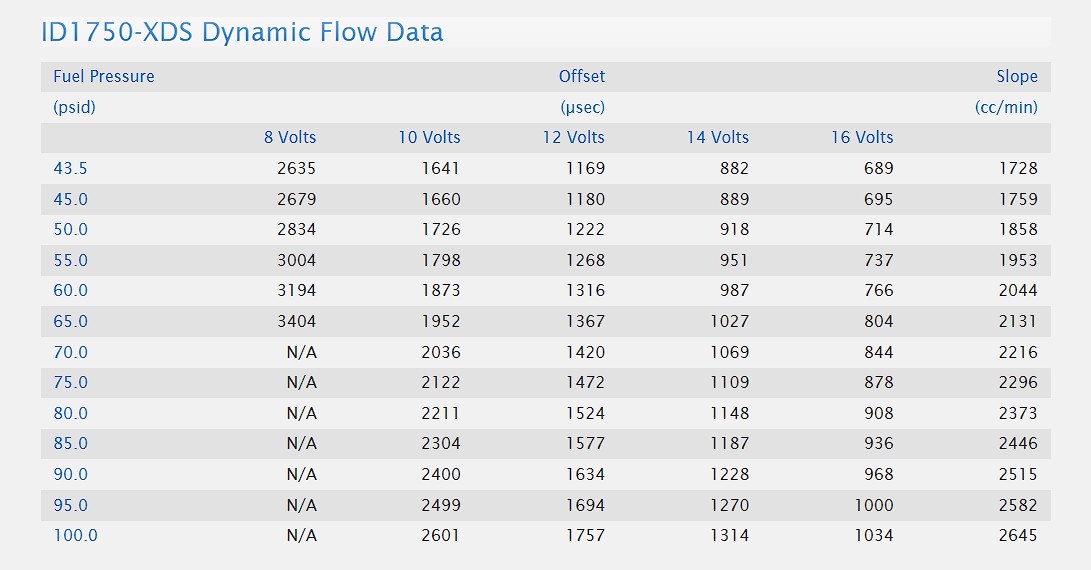Click the 16 Volts column header

tap(862, 137)
